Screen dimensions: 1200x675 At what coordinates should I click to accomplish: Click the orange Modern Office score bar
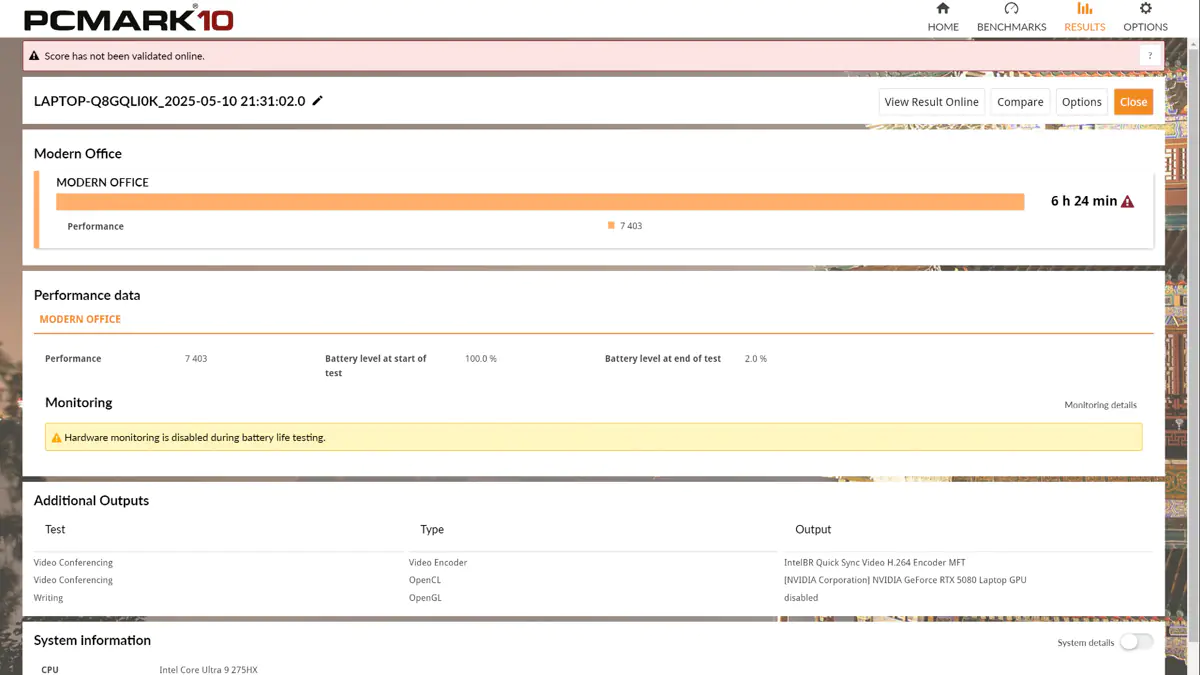coord(540,202)
